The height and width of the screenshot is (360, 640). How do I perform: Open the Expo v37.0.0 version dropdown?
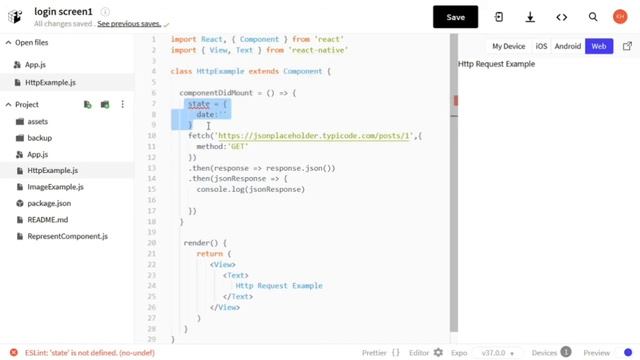[x=498, y=353]
